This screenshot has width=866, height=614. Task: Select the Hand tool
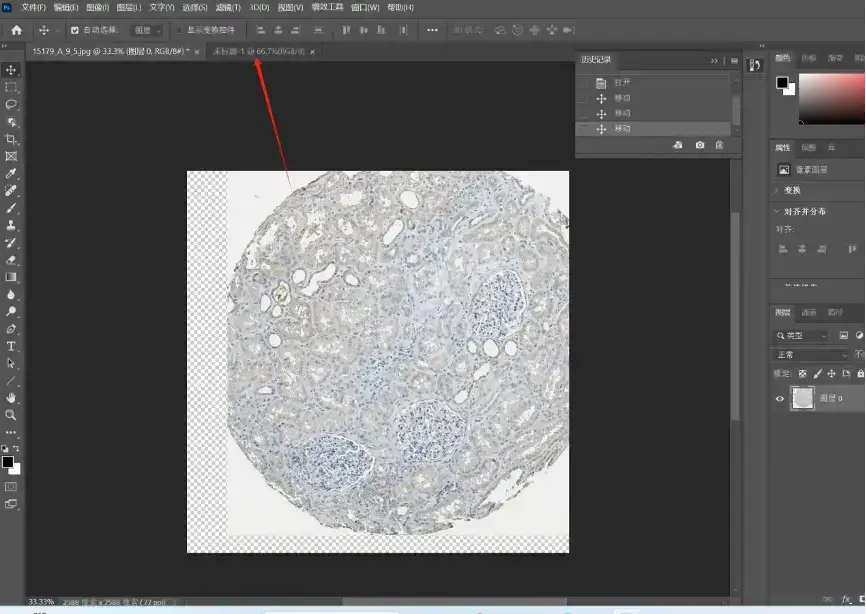12,397
